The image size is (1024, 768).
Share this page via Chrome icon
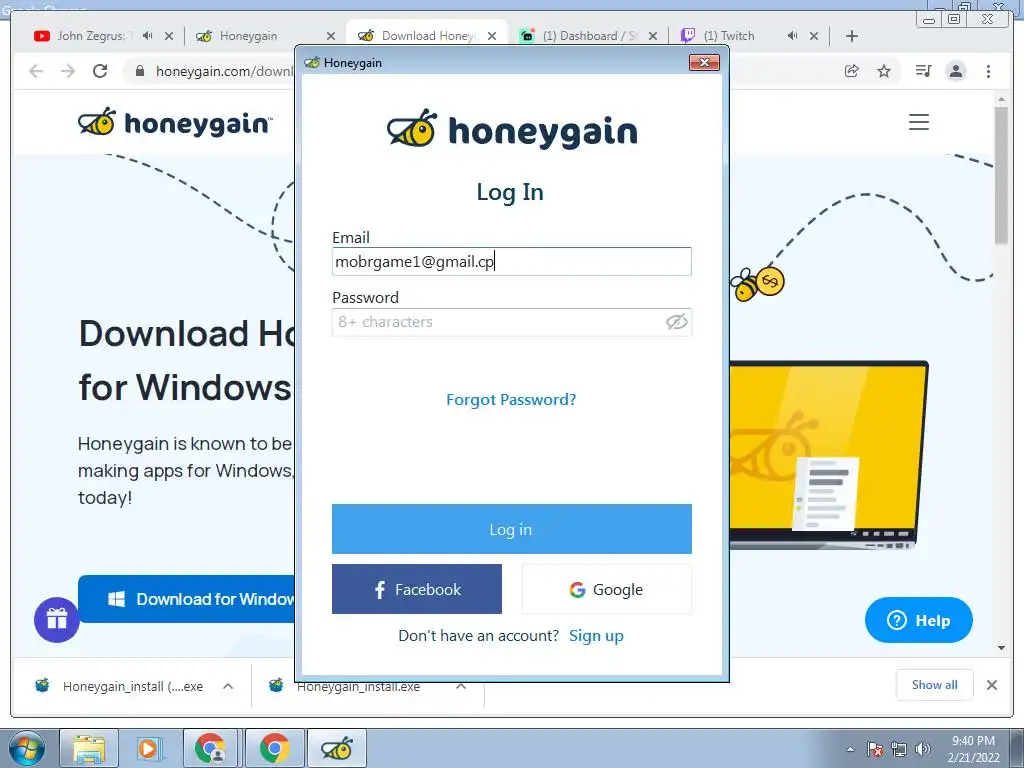point(852,71)
